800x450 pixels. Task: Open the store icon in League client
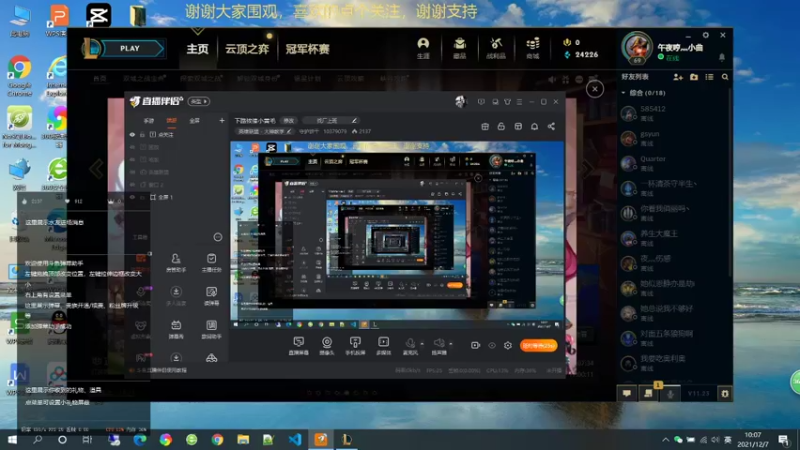533,48
